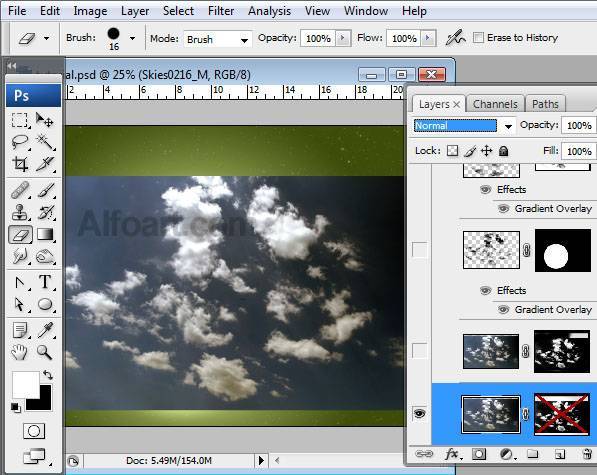Toggle Quick Mask mode
The image size is (597, 475).
(x=34, y=431)
